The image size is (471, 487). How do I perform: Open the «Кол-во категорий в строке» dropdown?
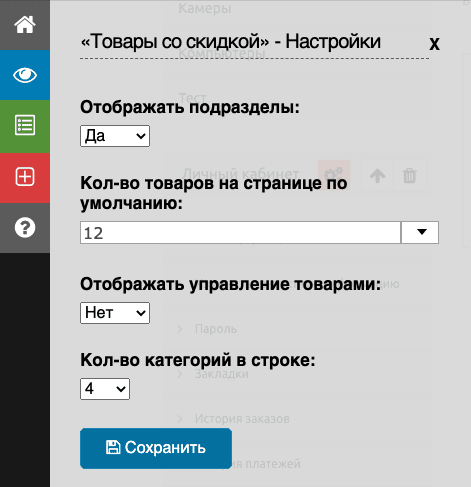tap(105, 389)
